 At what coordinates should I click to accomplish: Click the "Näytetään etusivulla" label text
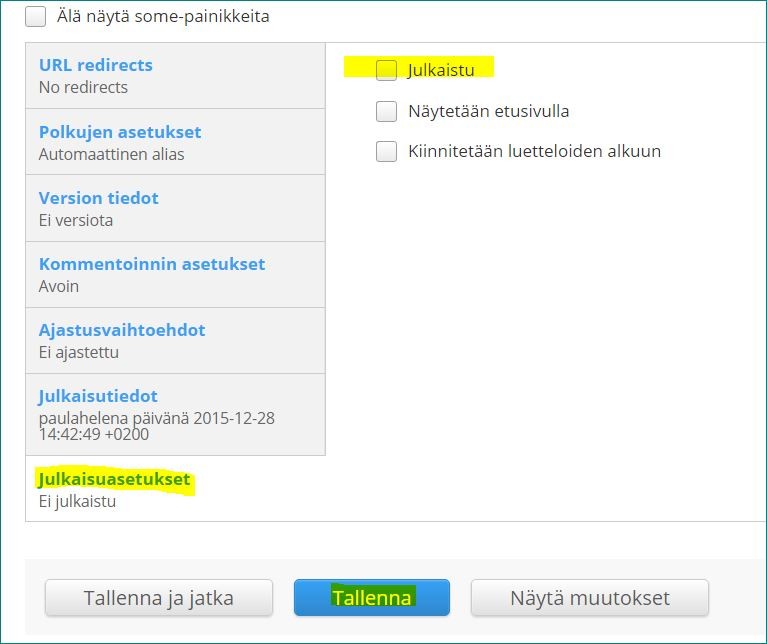click(488, 111)
